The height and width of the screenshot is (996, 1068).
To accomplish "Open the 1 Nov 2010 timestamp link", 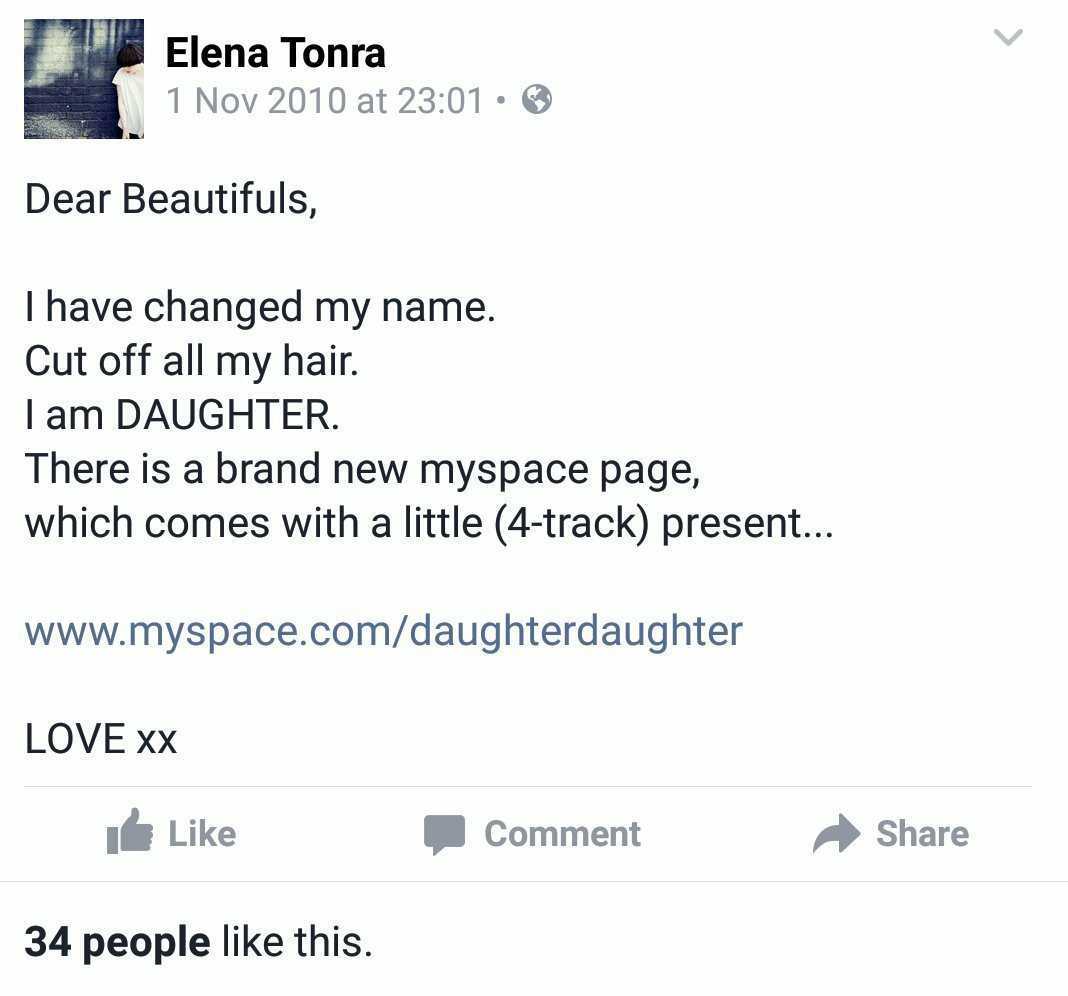I will (x=324, y=100).
